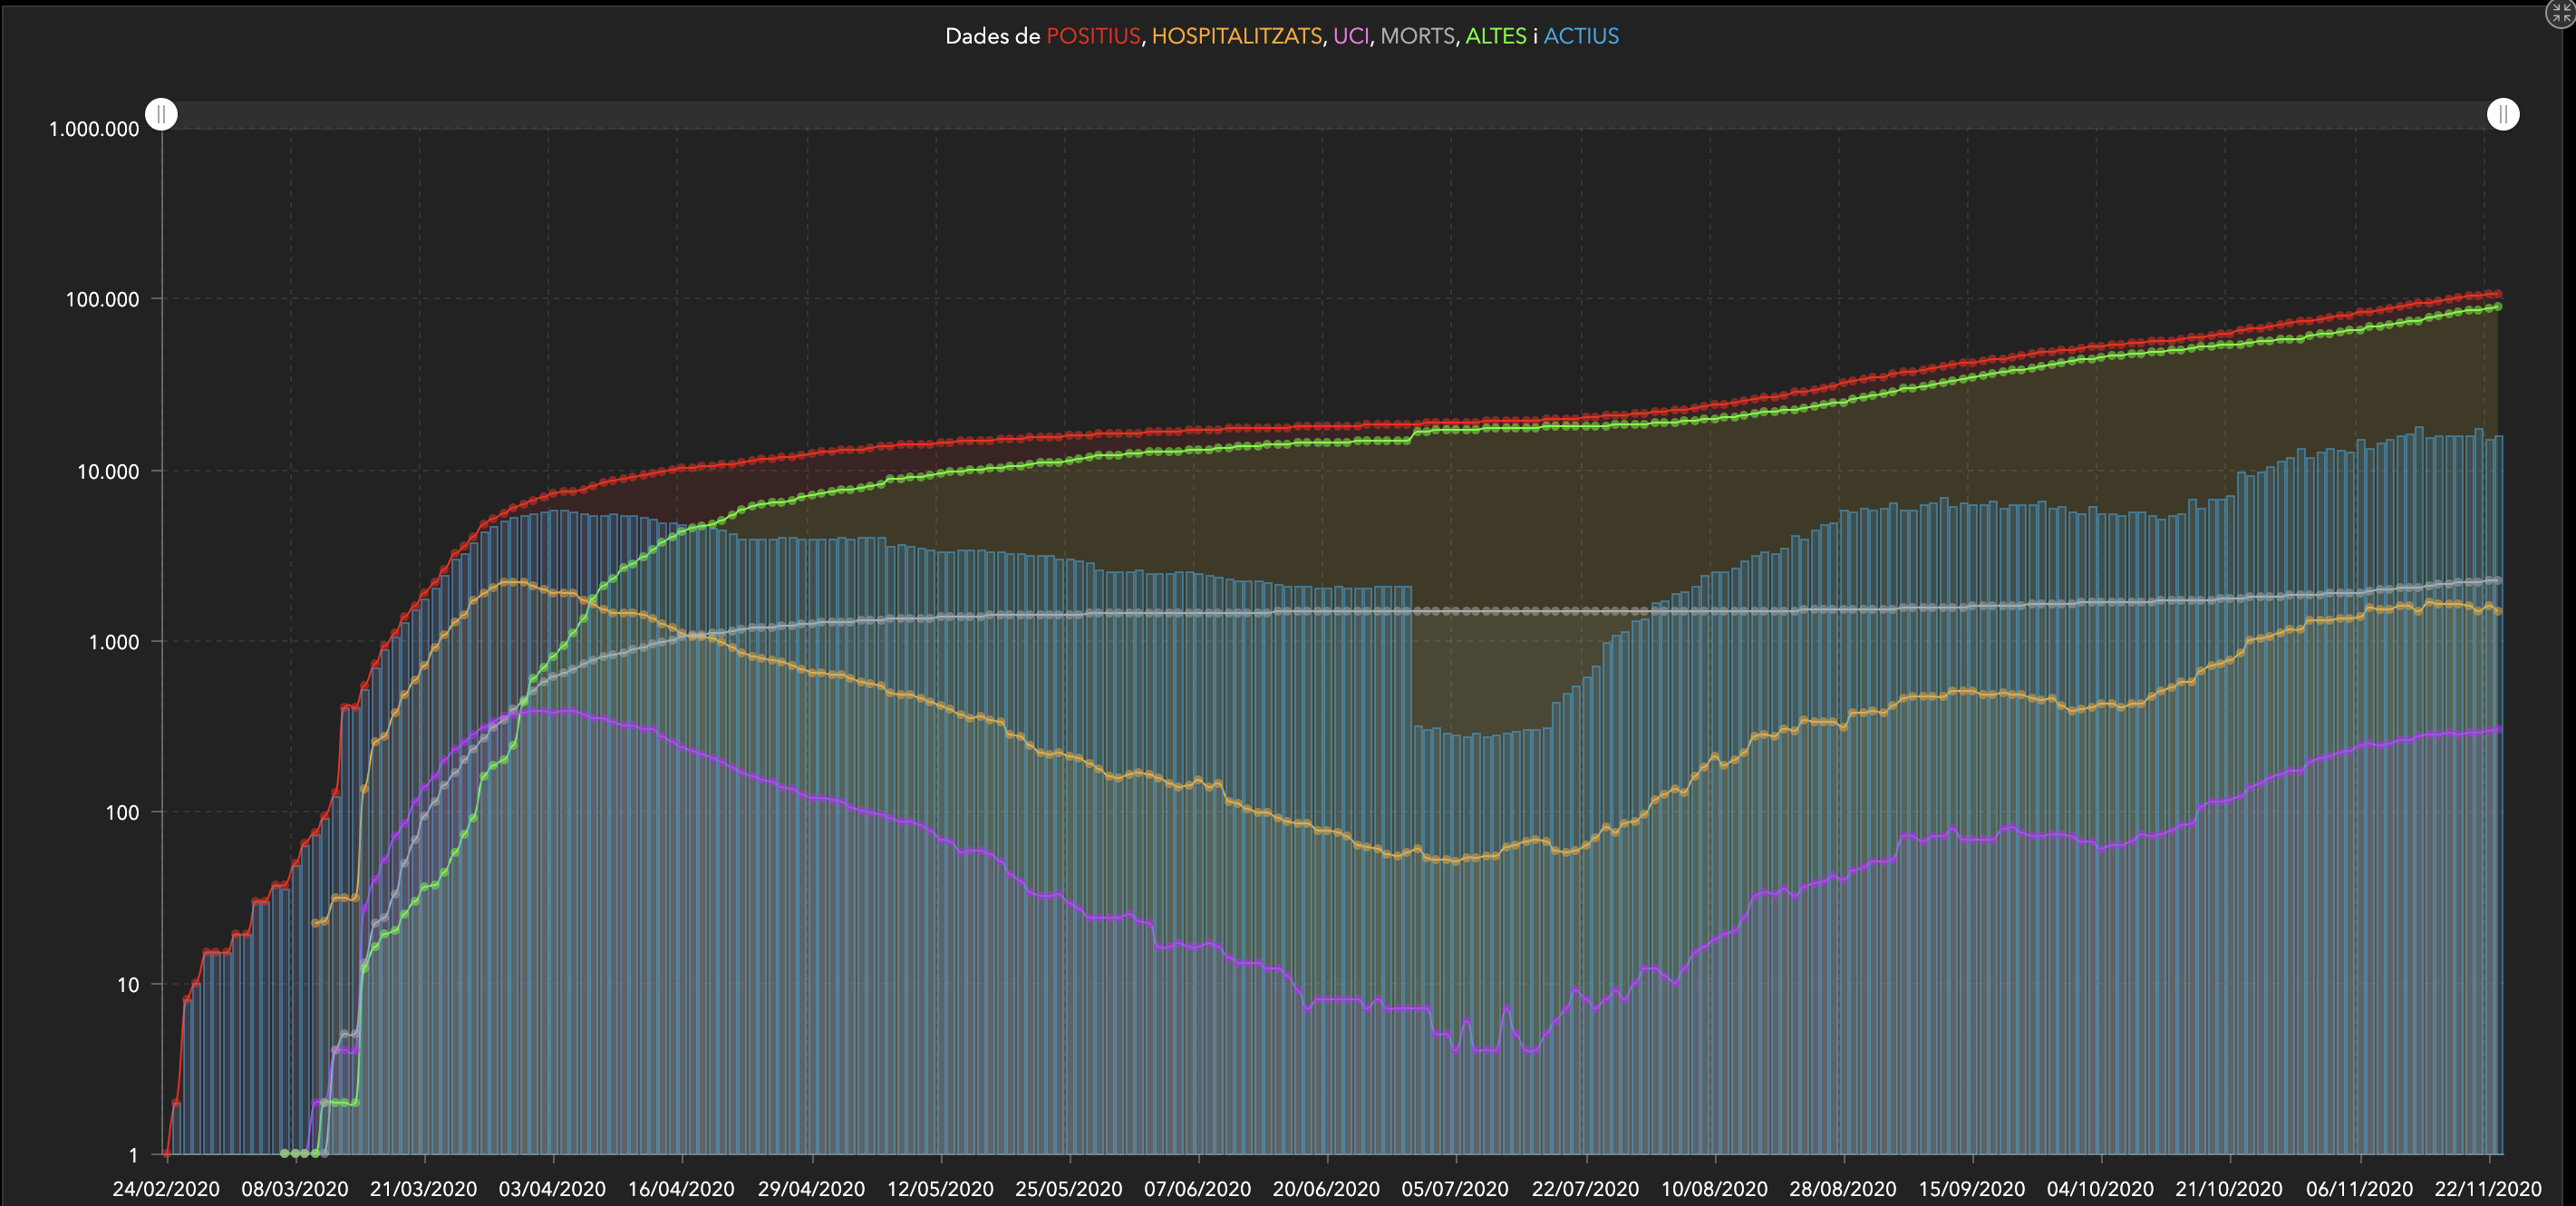This screenshot has height=1206, width=2576.
Task: Toggle the ACTIUS series in title
Action: point(1580,36)
